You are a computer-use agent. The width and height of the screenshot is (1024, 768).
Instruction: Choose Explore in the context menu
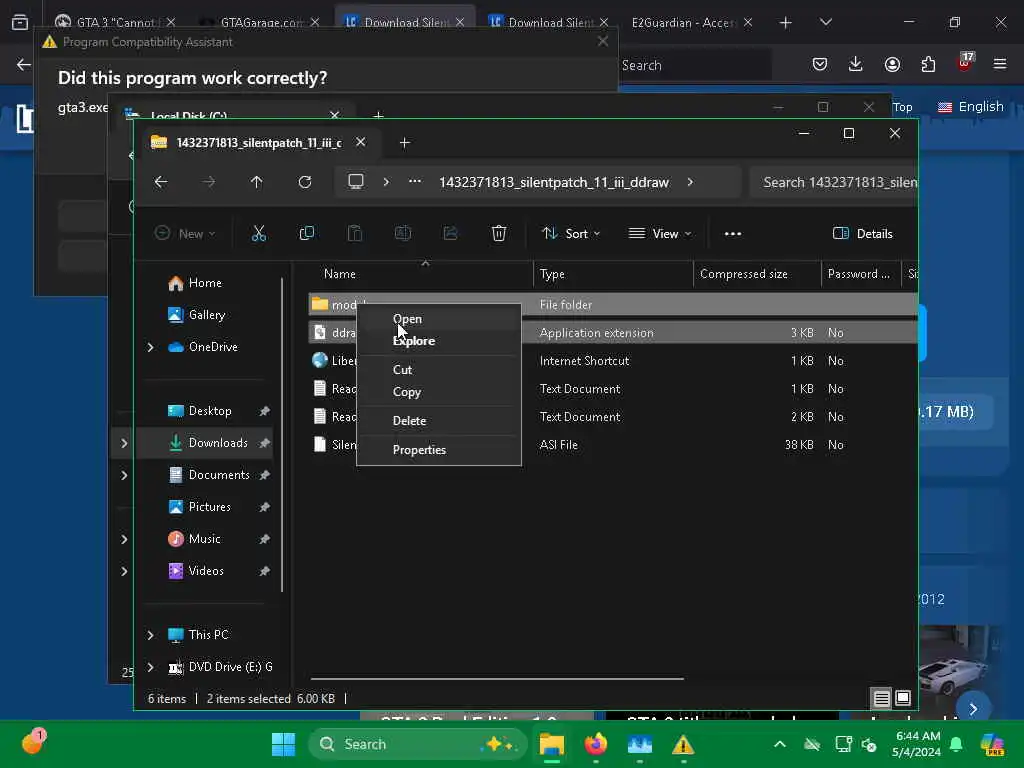(413, 341)
